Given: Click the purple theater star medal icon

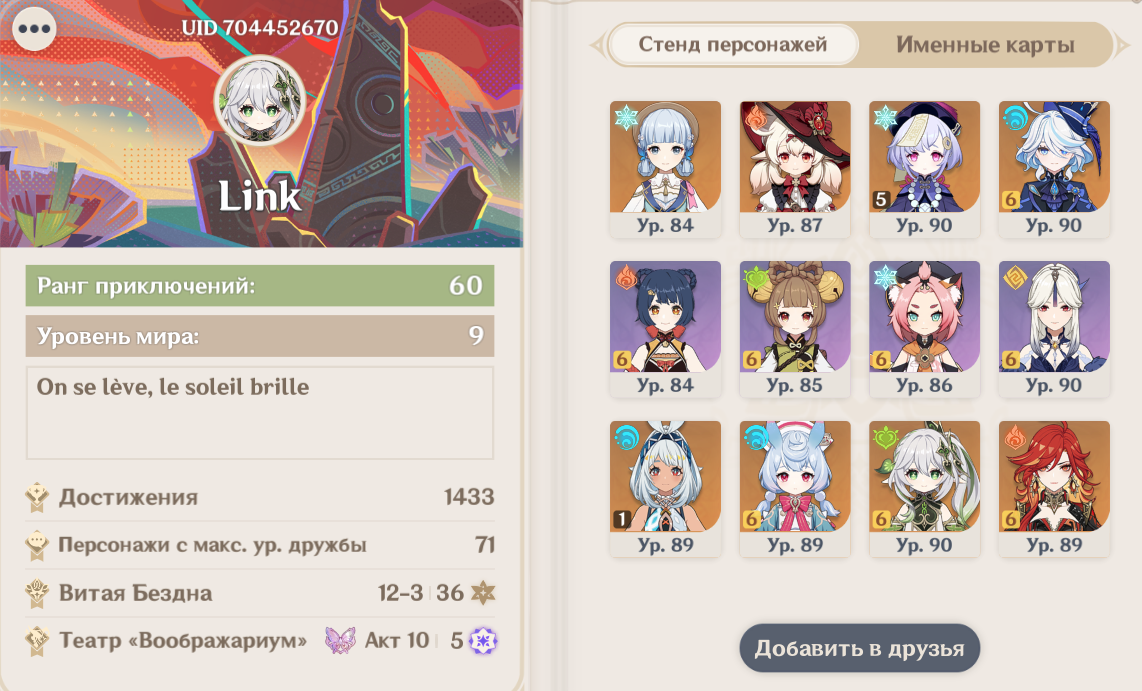Looking at the screenshot, I should tap(482, 641).
